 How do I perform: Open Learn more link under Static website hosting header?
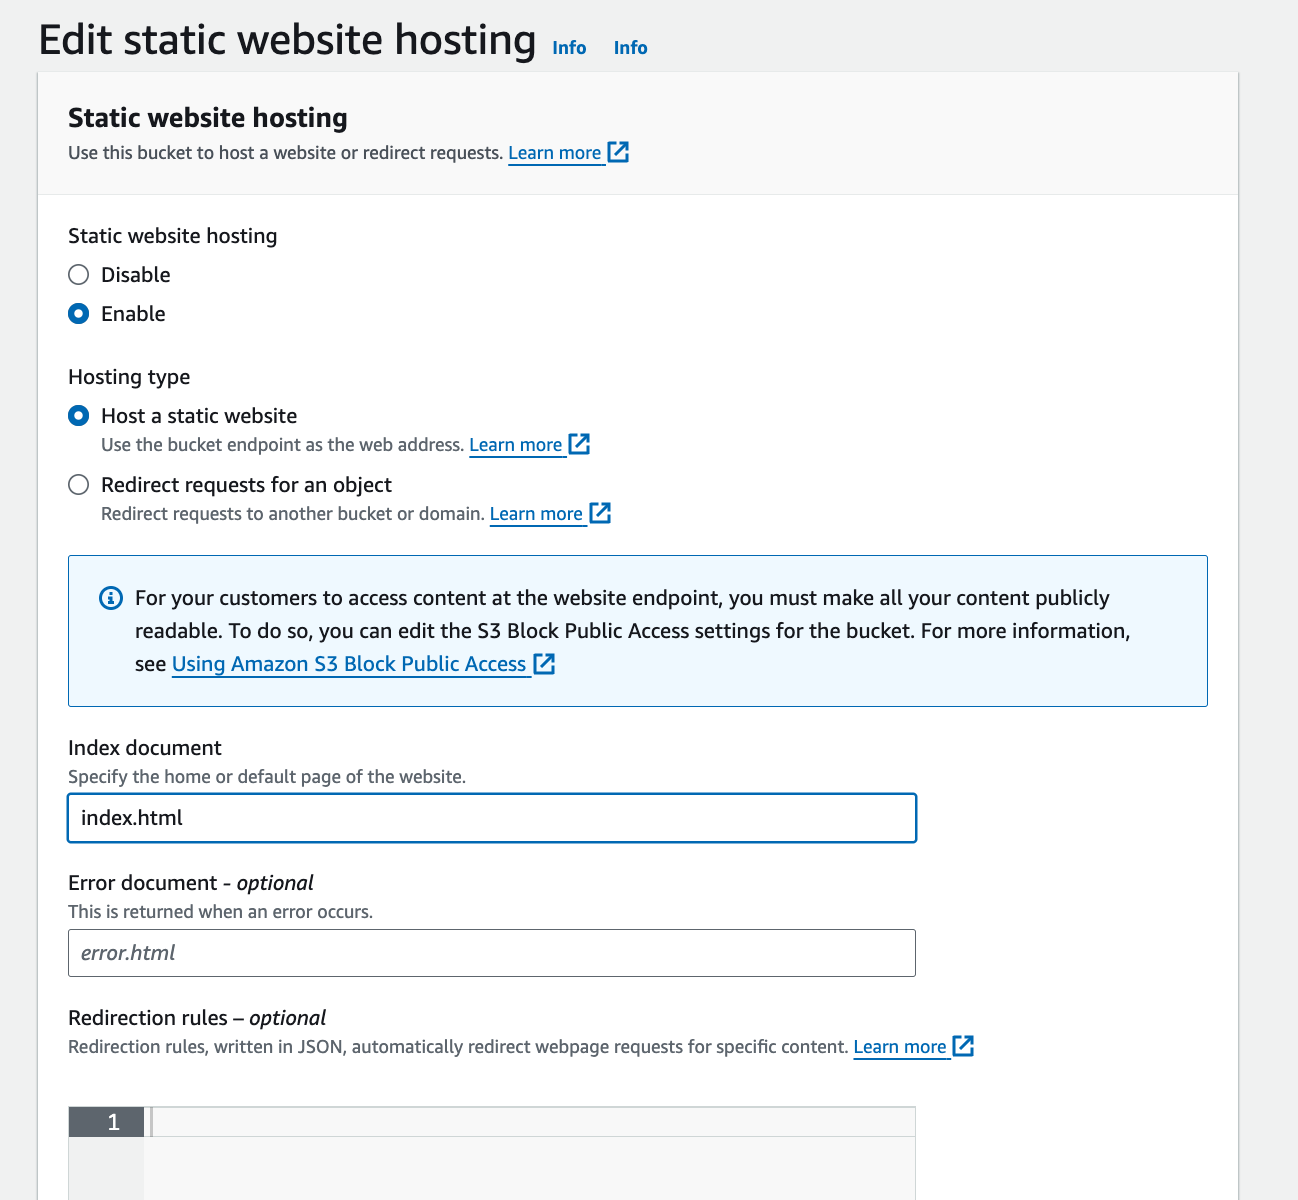tap(555, 153)
